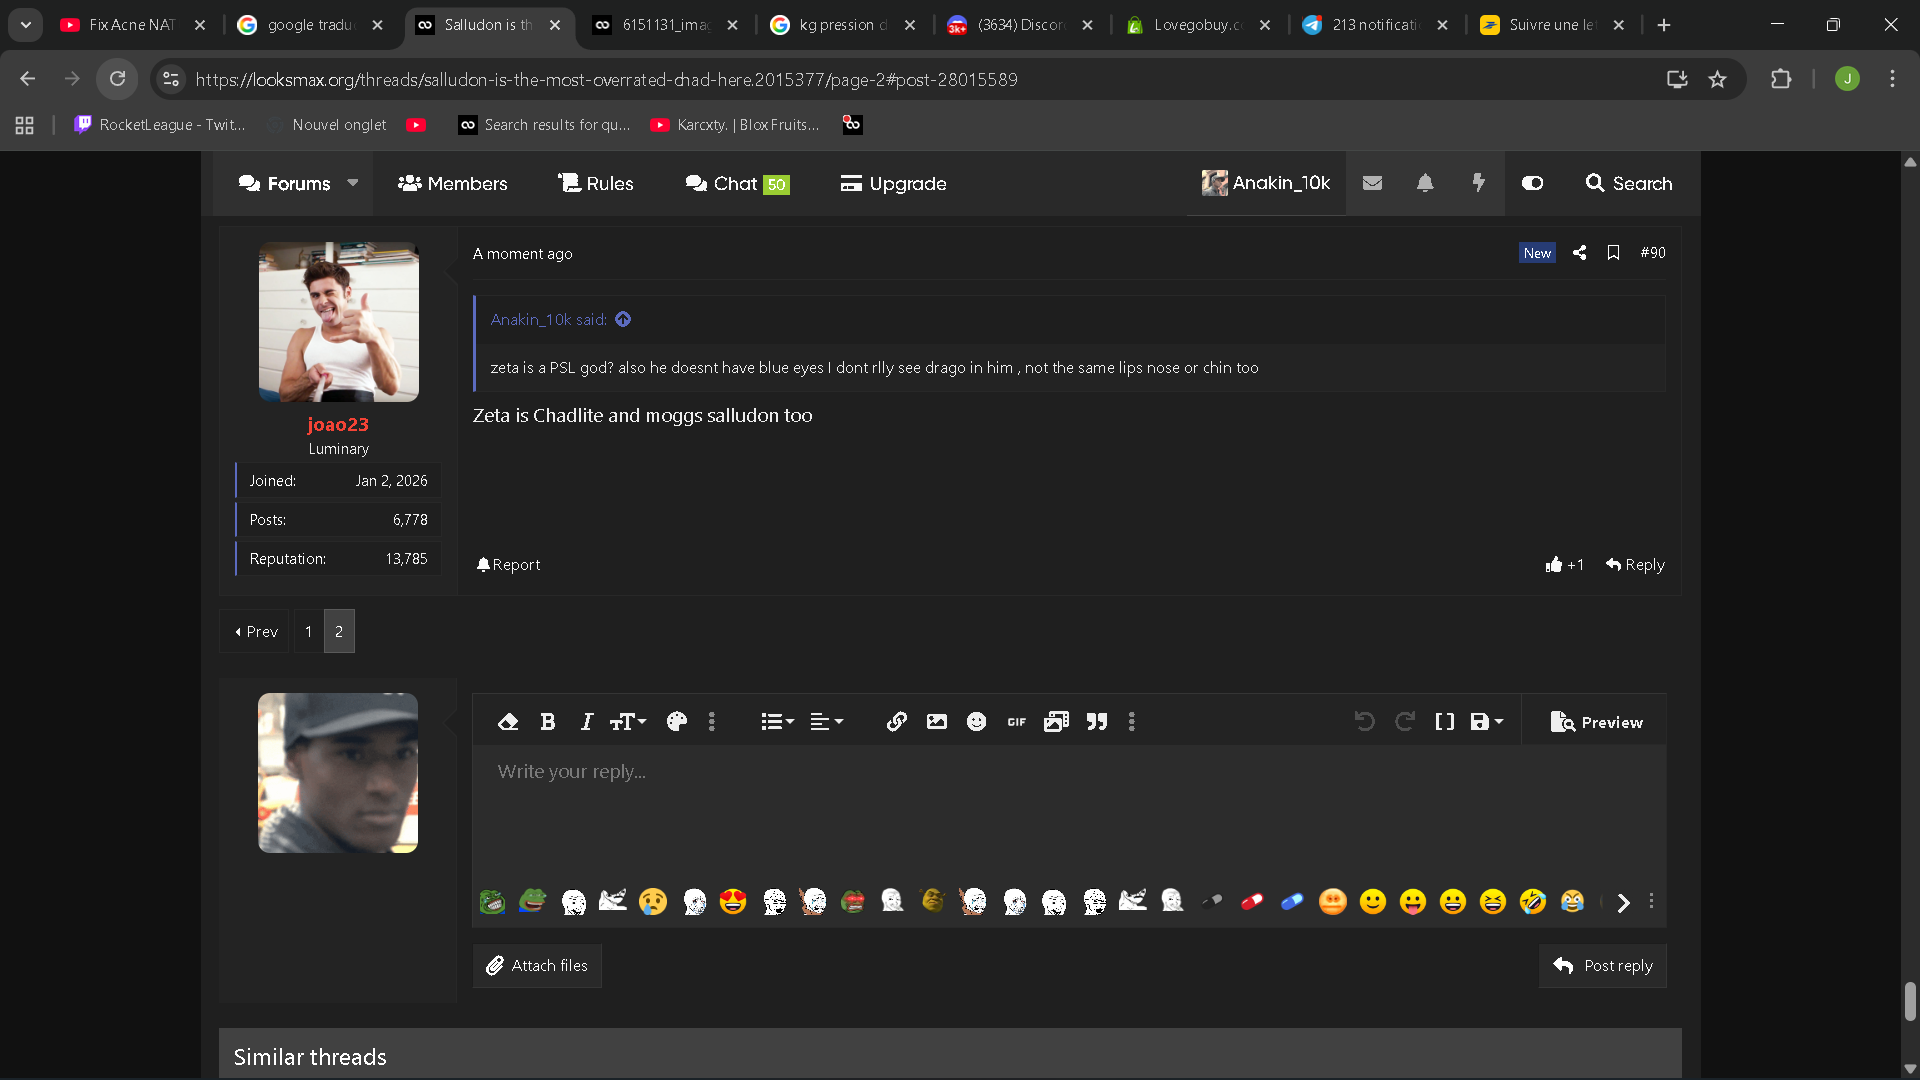Click the insert link icon in editor

(896, 722)
